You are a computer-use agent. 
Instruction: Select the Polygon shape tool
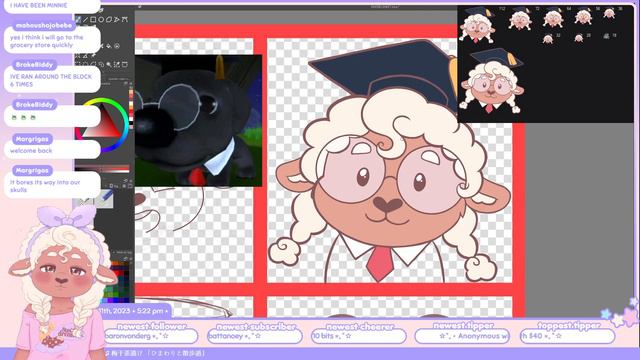tap(109, 20)
